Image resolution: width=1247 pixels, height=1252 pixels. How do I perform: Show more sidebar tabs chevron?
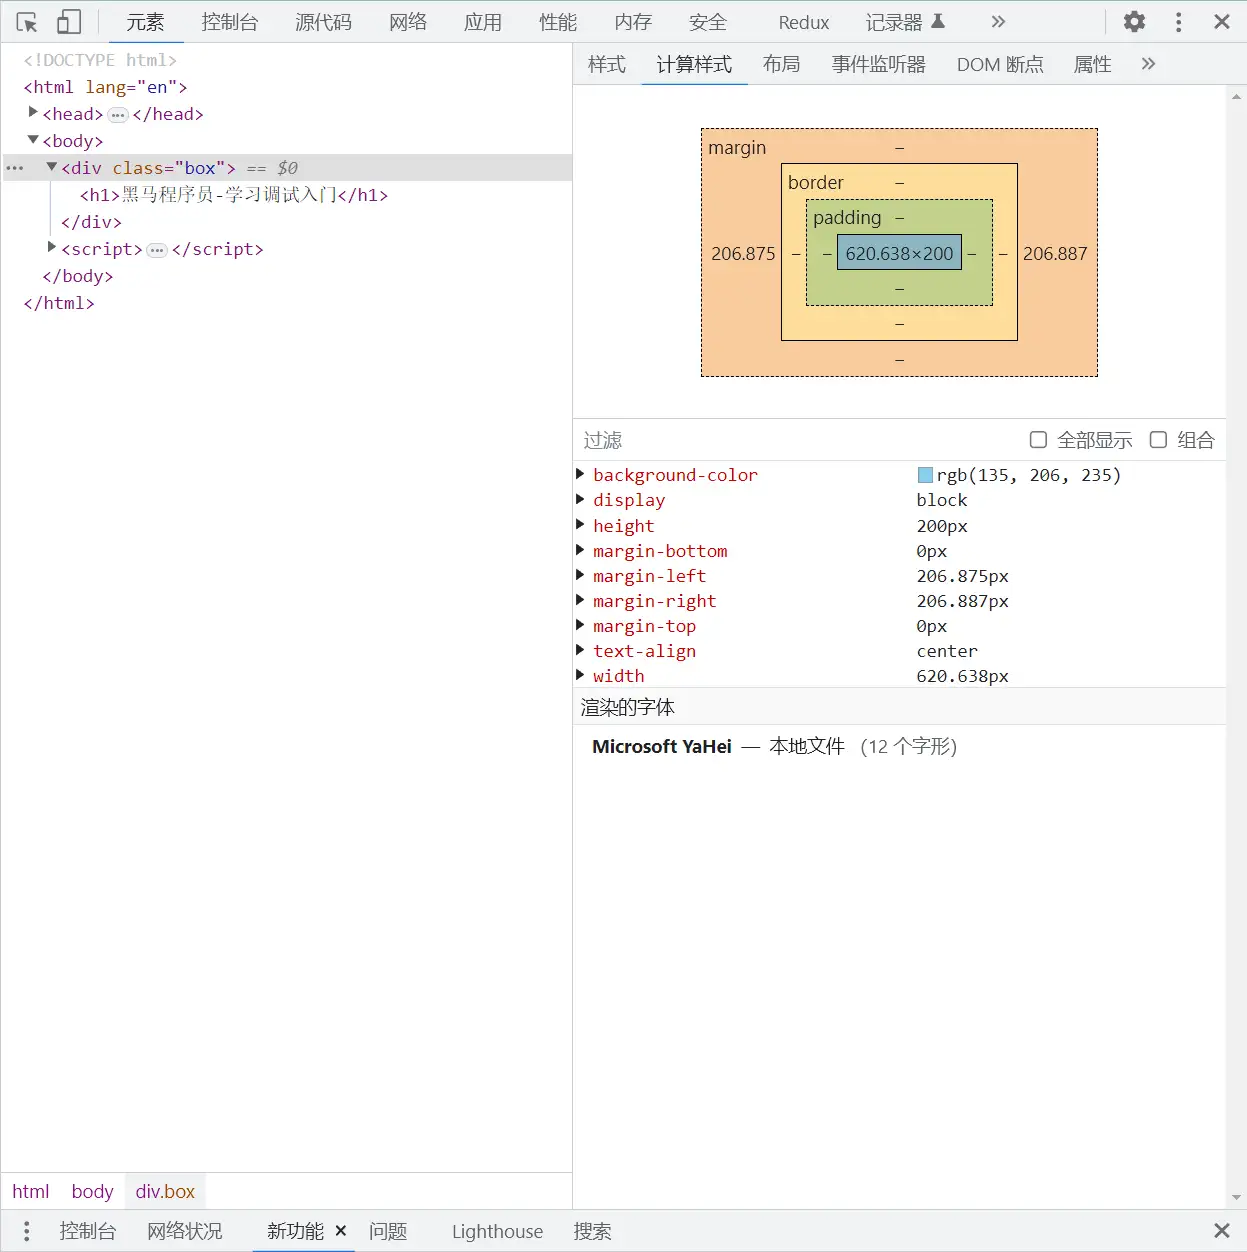(x=1148, y=64)
